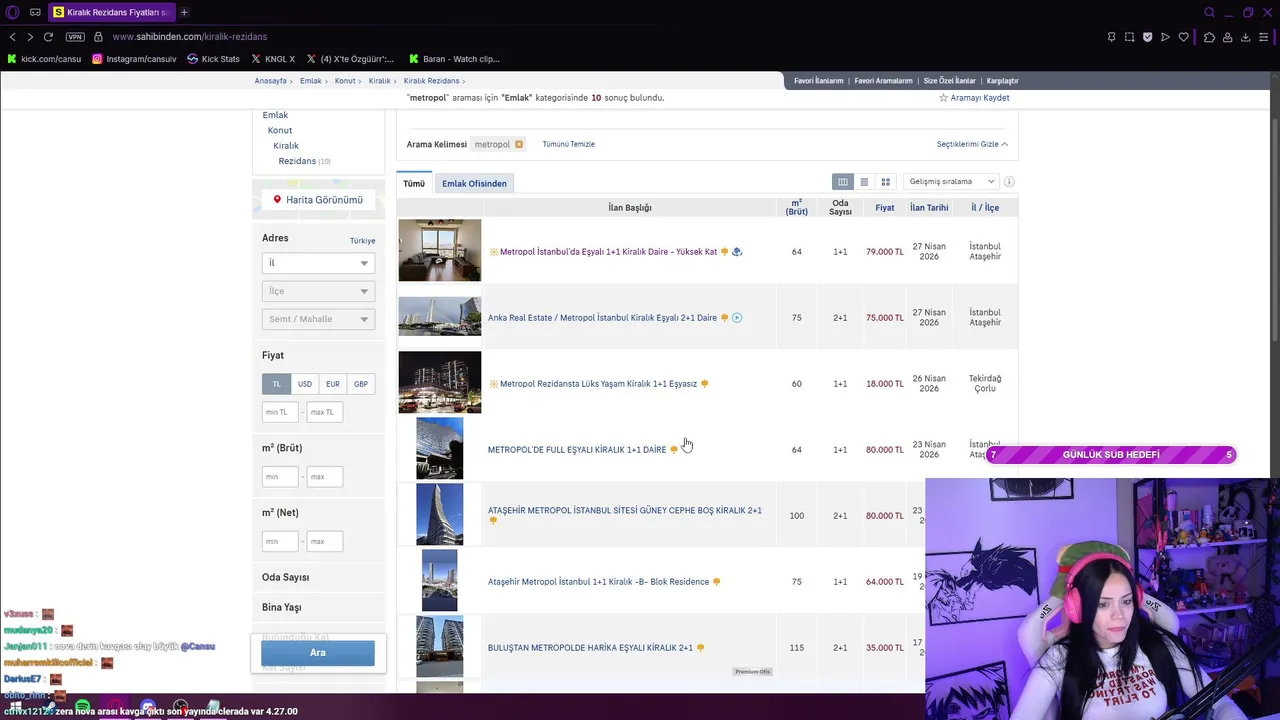Select the list view icon
This screenshot has height=720, width=1280.
pyautogui.click(x=864, y=182)
